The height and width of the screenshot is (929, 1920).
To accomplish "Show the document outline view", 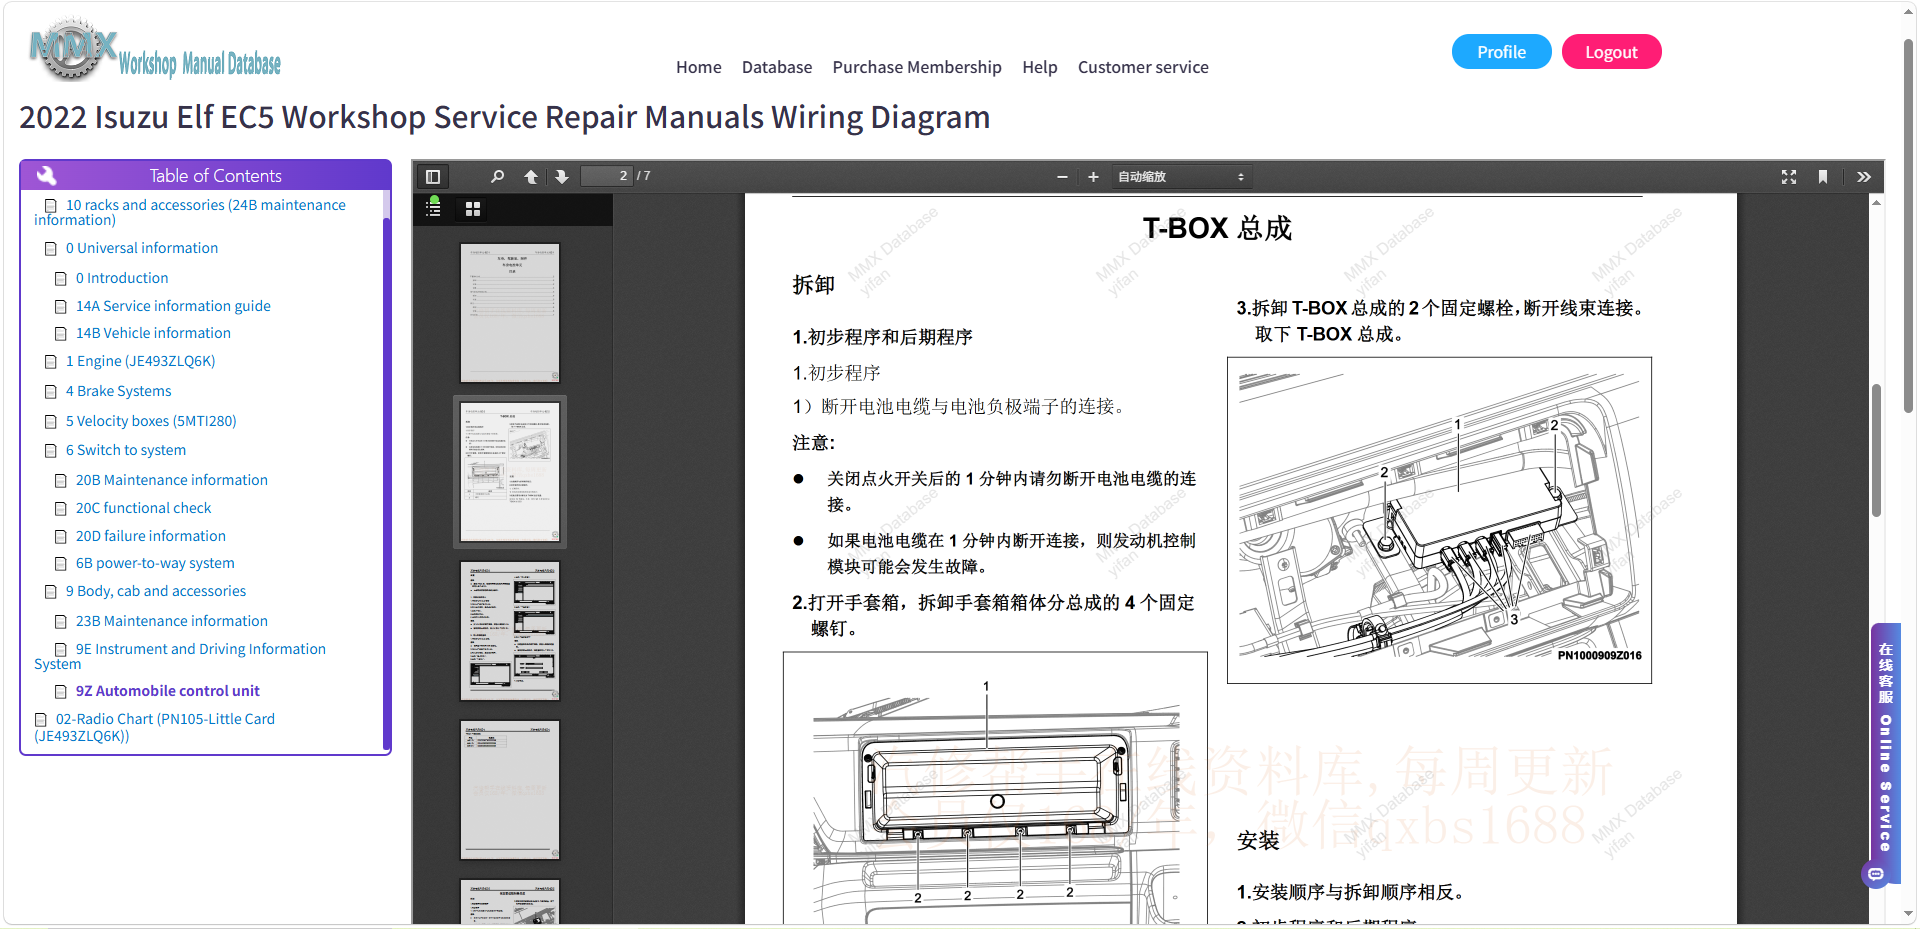I will 434,208.
